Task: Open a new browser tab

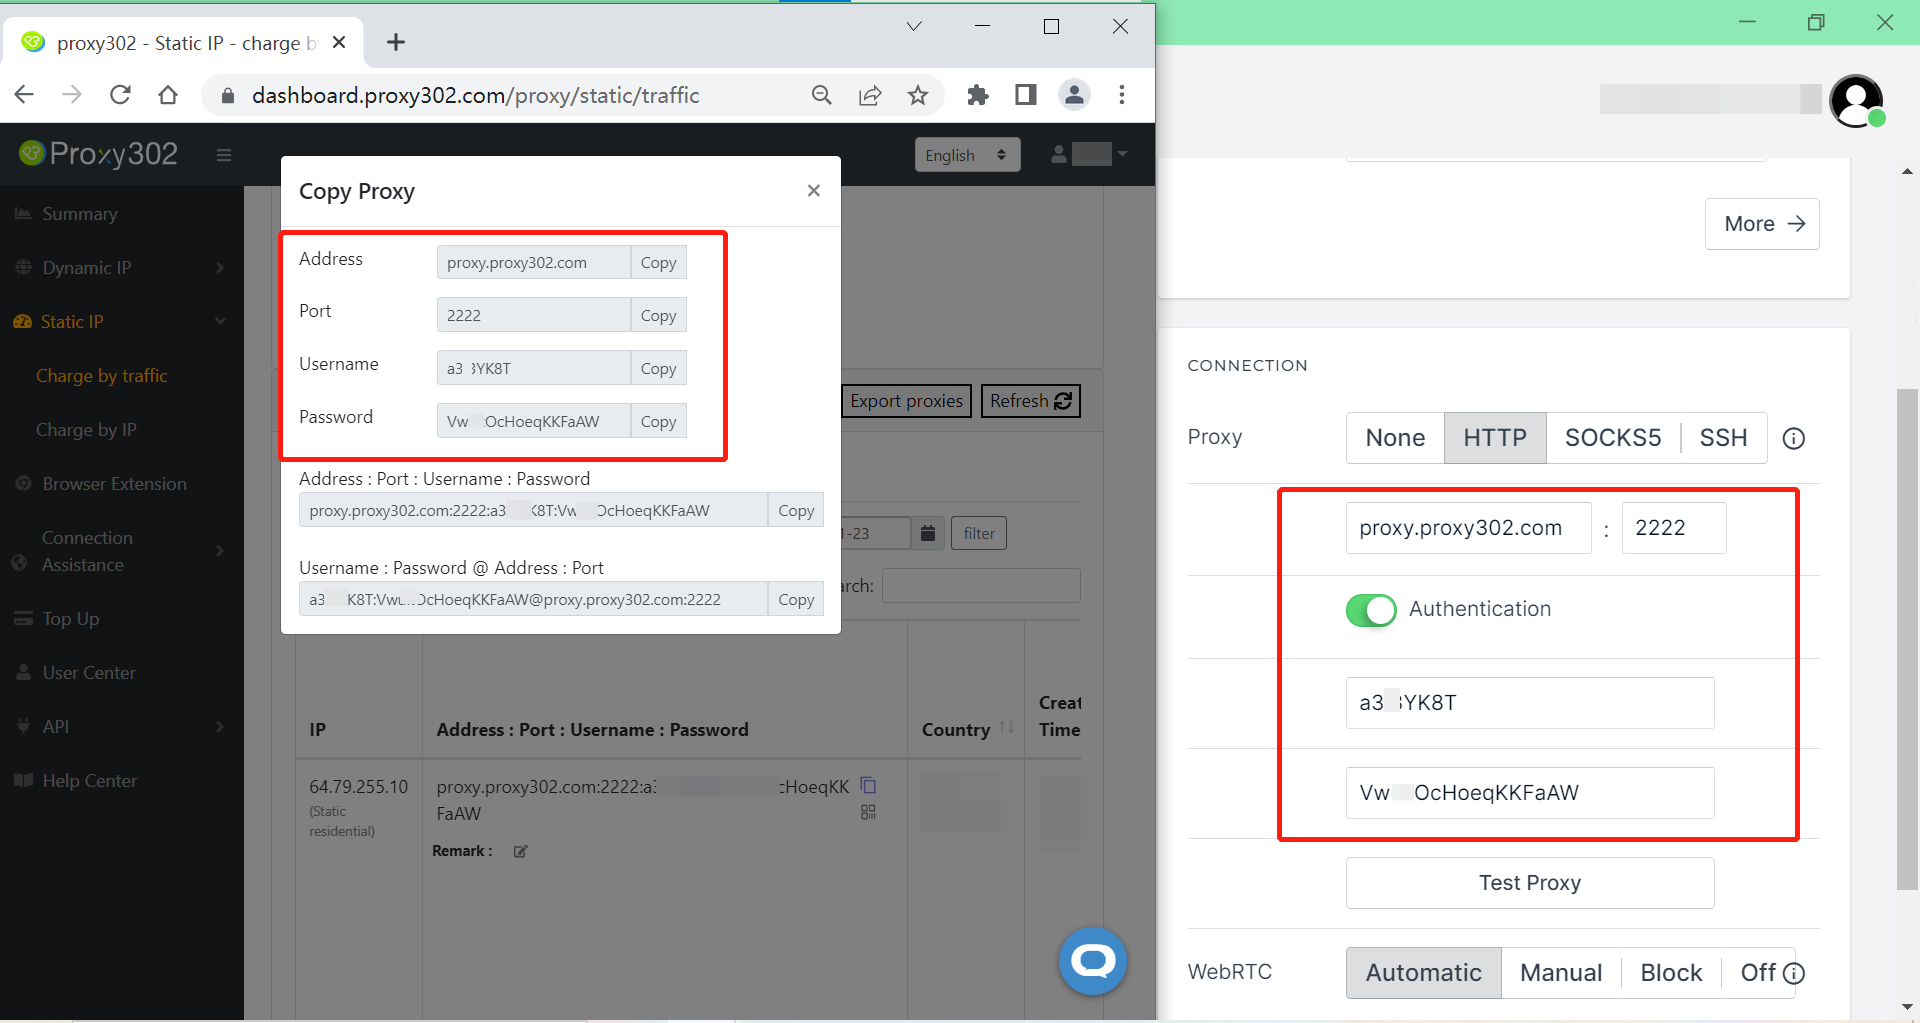Action: pyautogui.click(x=396, y=42)
